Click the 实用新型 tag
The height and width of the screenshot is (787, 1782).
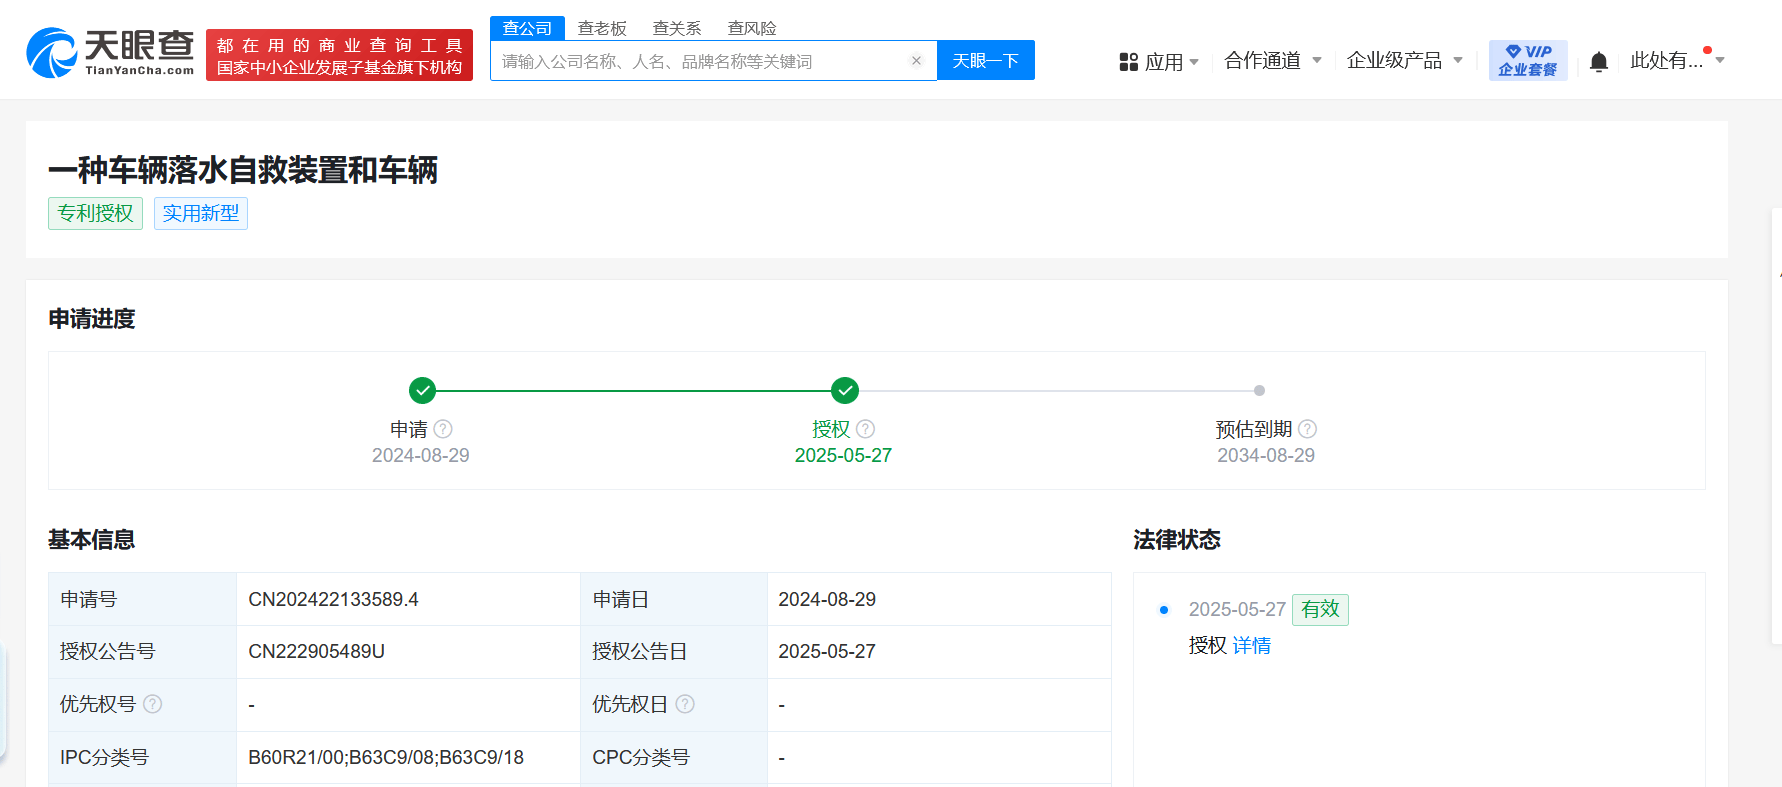tap(201, 213)
